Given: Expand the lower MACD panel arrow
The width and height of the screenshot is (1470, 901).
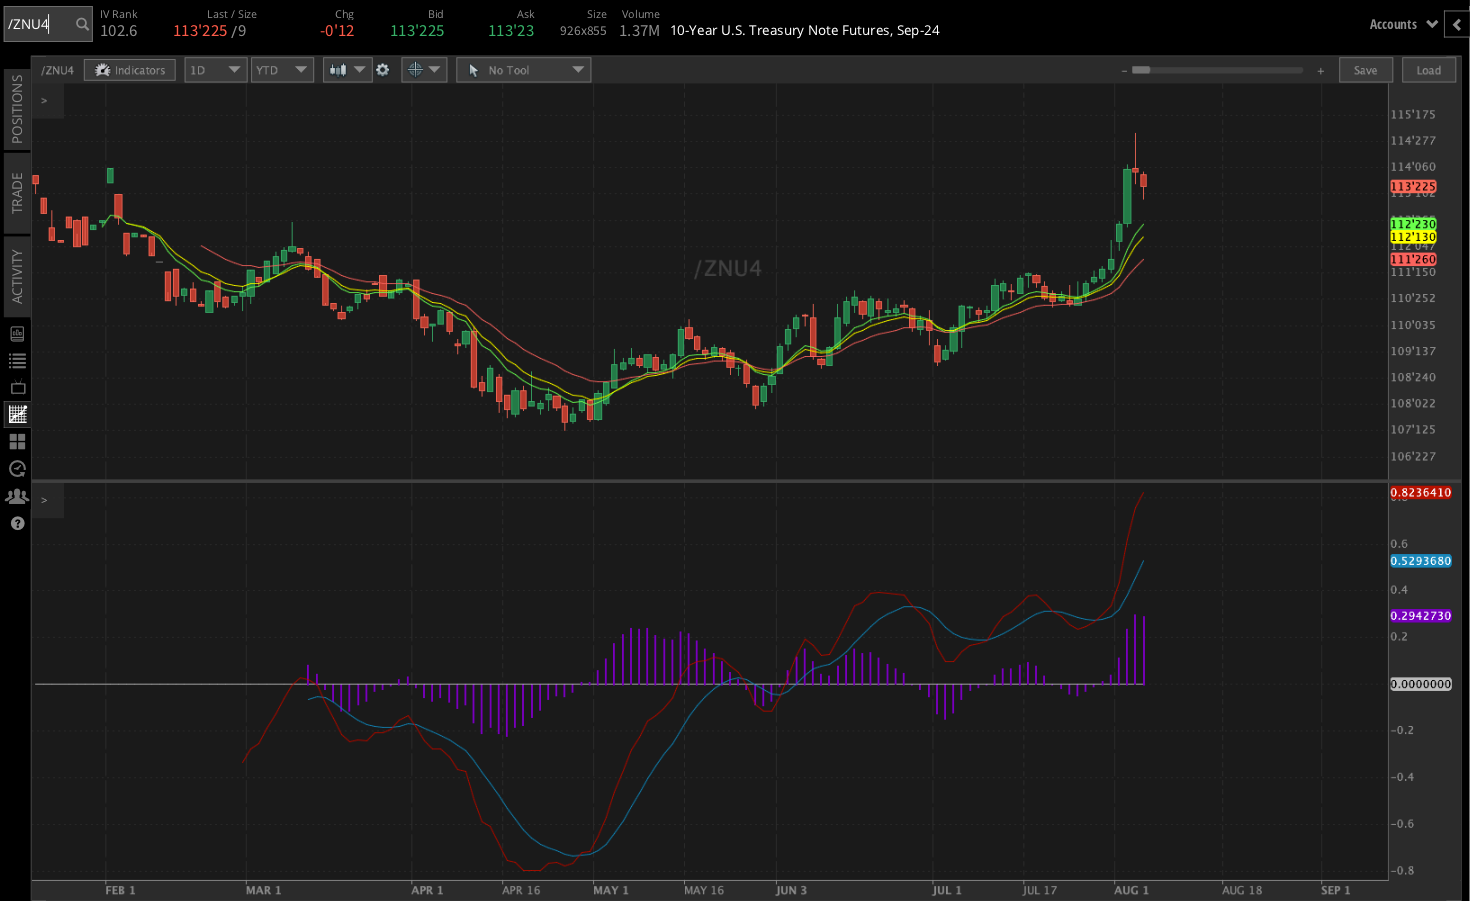Looking at the screenshot, I should click(44, 500).
